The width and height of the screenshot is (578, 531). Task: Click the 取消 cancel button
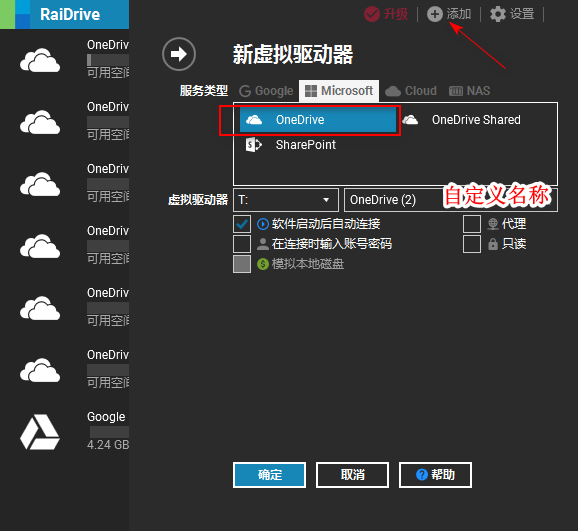(352, 475)
